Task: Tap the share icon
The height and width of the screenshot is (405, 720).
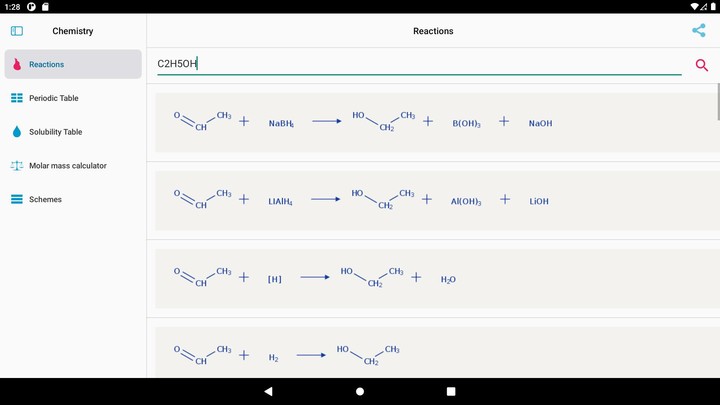Action: (x=699, y=31)
